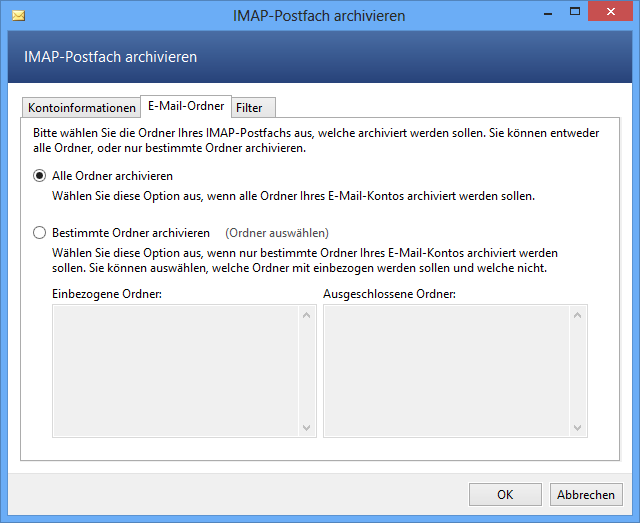Click the '(Ordner auswählen)' link
The image size is (640, 523).
coord(277,233)
